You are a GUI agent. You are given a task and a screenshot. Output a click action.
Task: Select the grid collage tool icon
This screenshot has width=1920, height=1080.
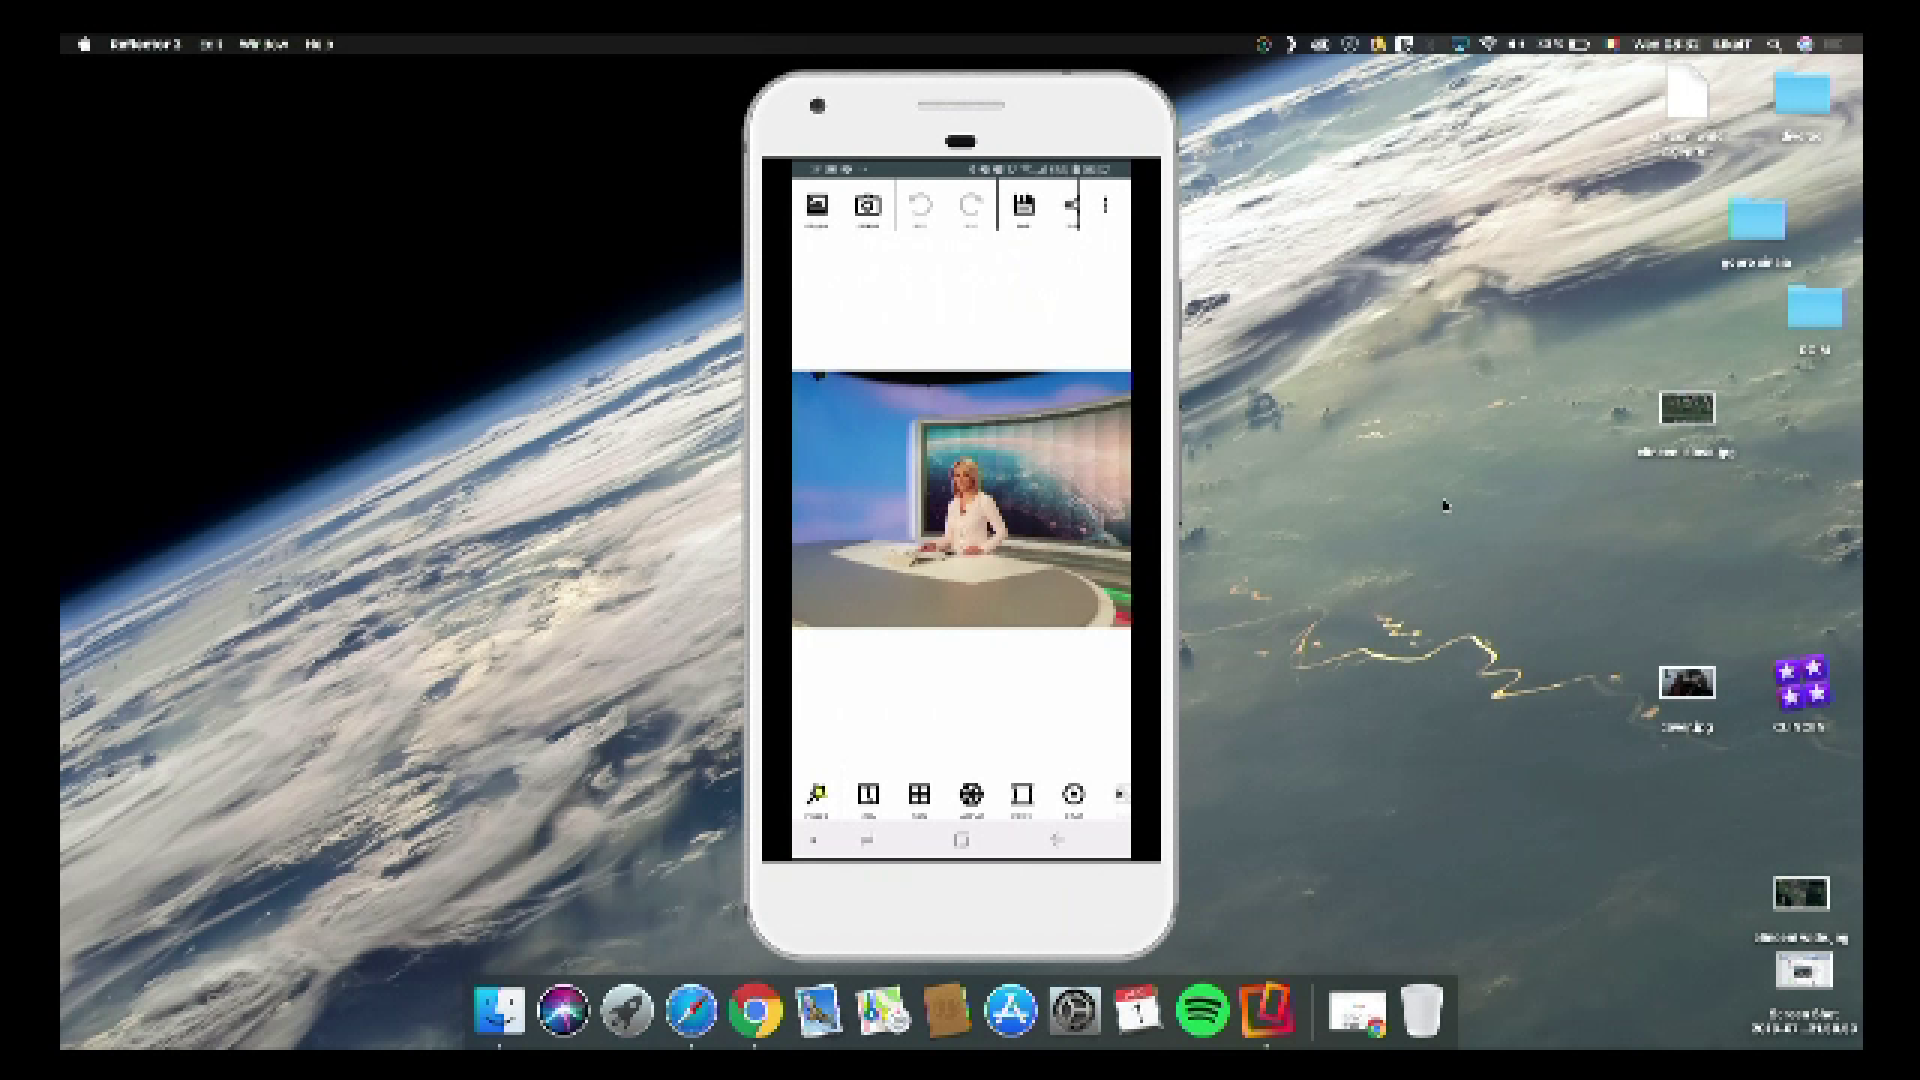tap(919, 795)
